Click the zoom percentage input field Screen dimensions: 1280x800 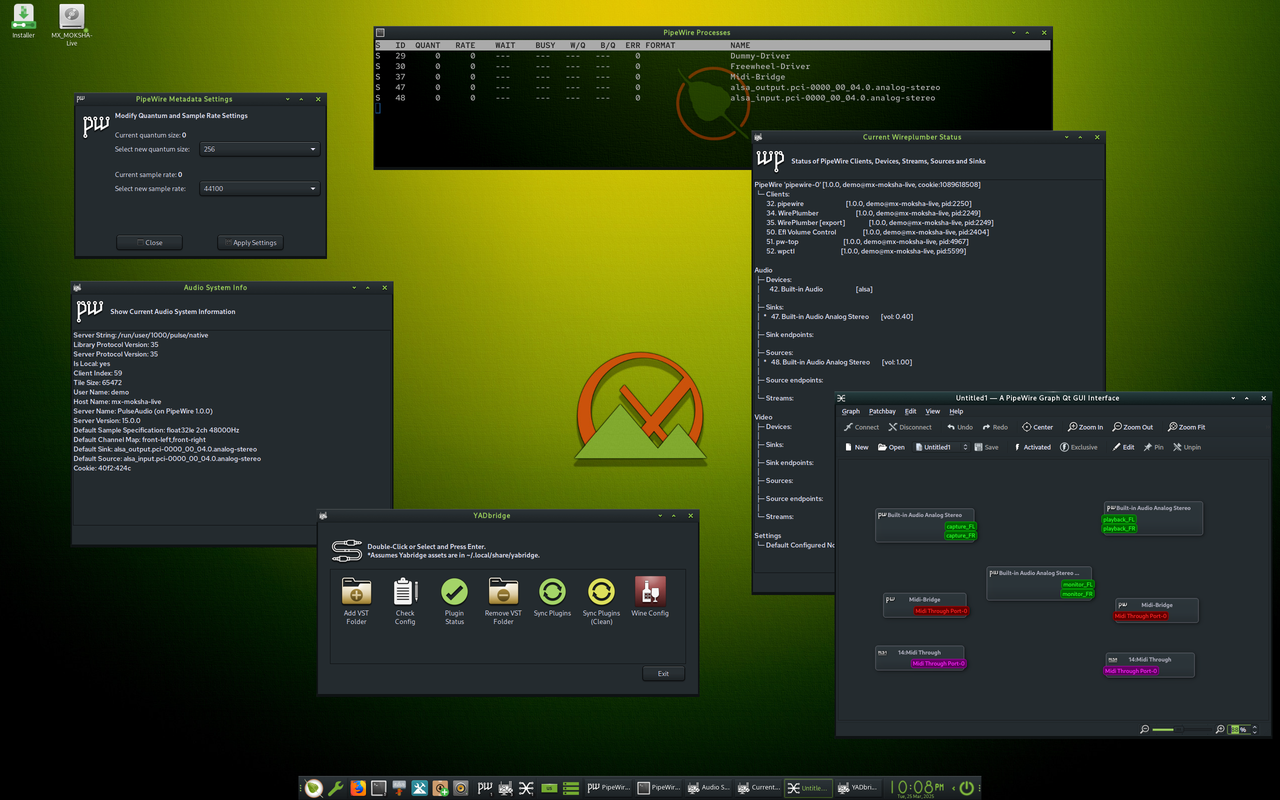(x=1239, y=729)
